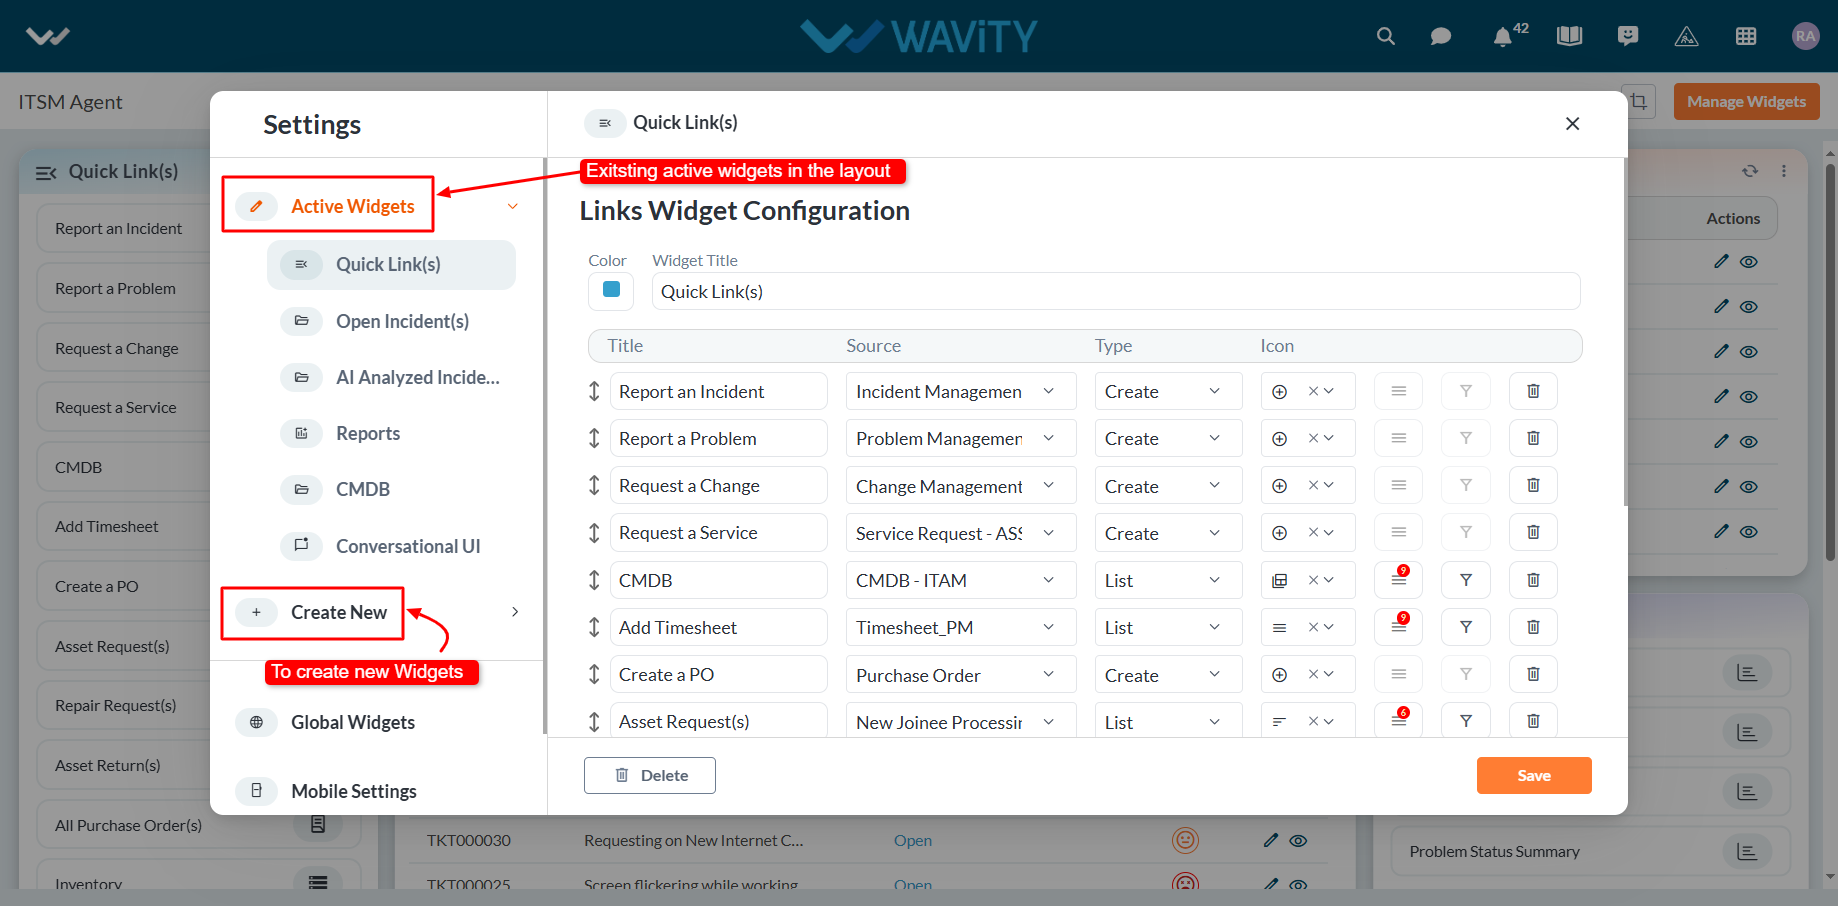Open columns list for Asset Request(s) row
Image resolution: width=1838 pixels, height=906 pixels.
click(x=1399, y=721)
